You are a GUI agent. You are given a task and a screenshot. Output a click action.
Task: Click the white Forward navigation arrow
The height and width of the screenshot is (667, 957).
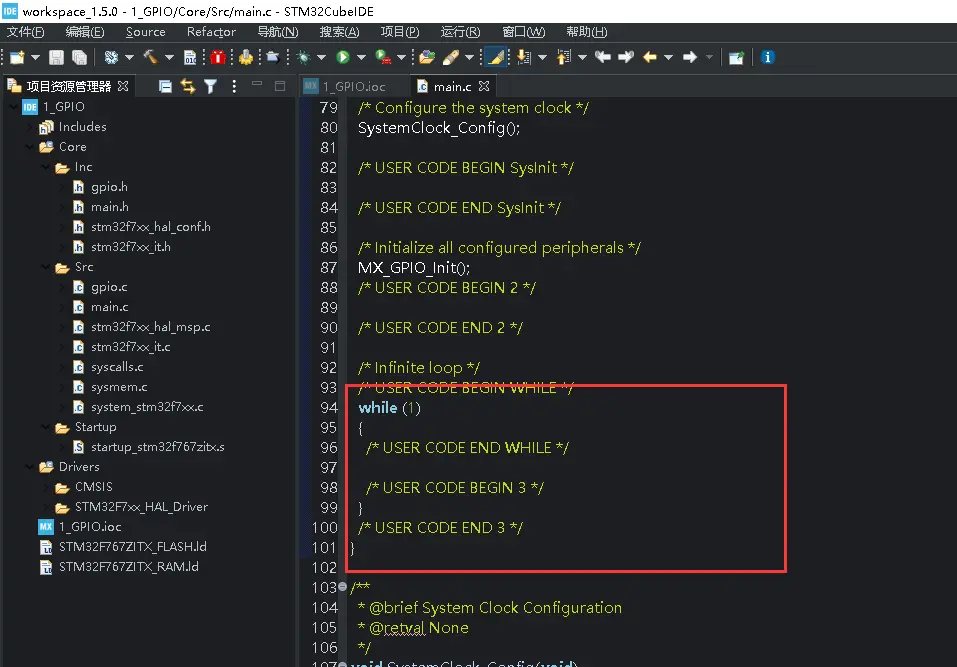(x=690, y=57)
